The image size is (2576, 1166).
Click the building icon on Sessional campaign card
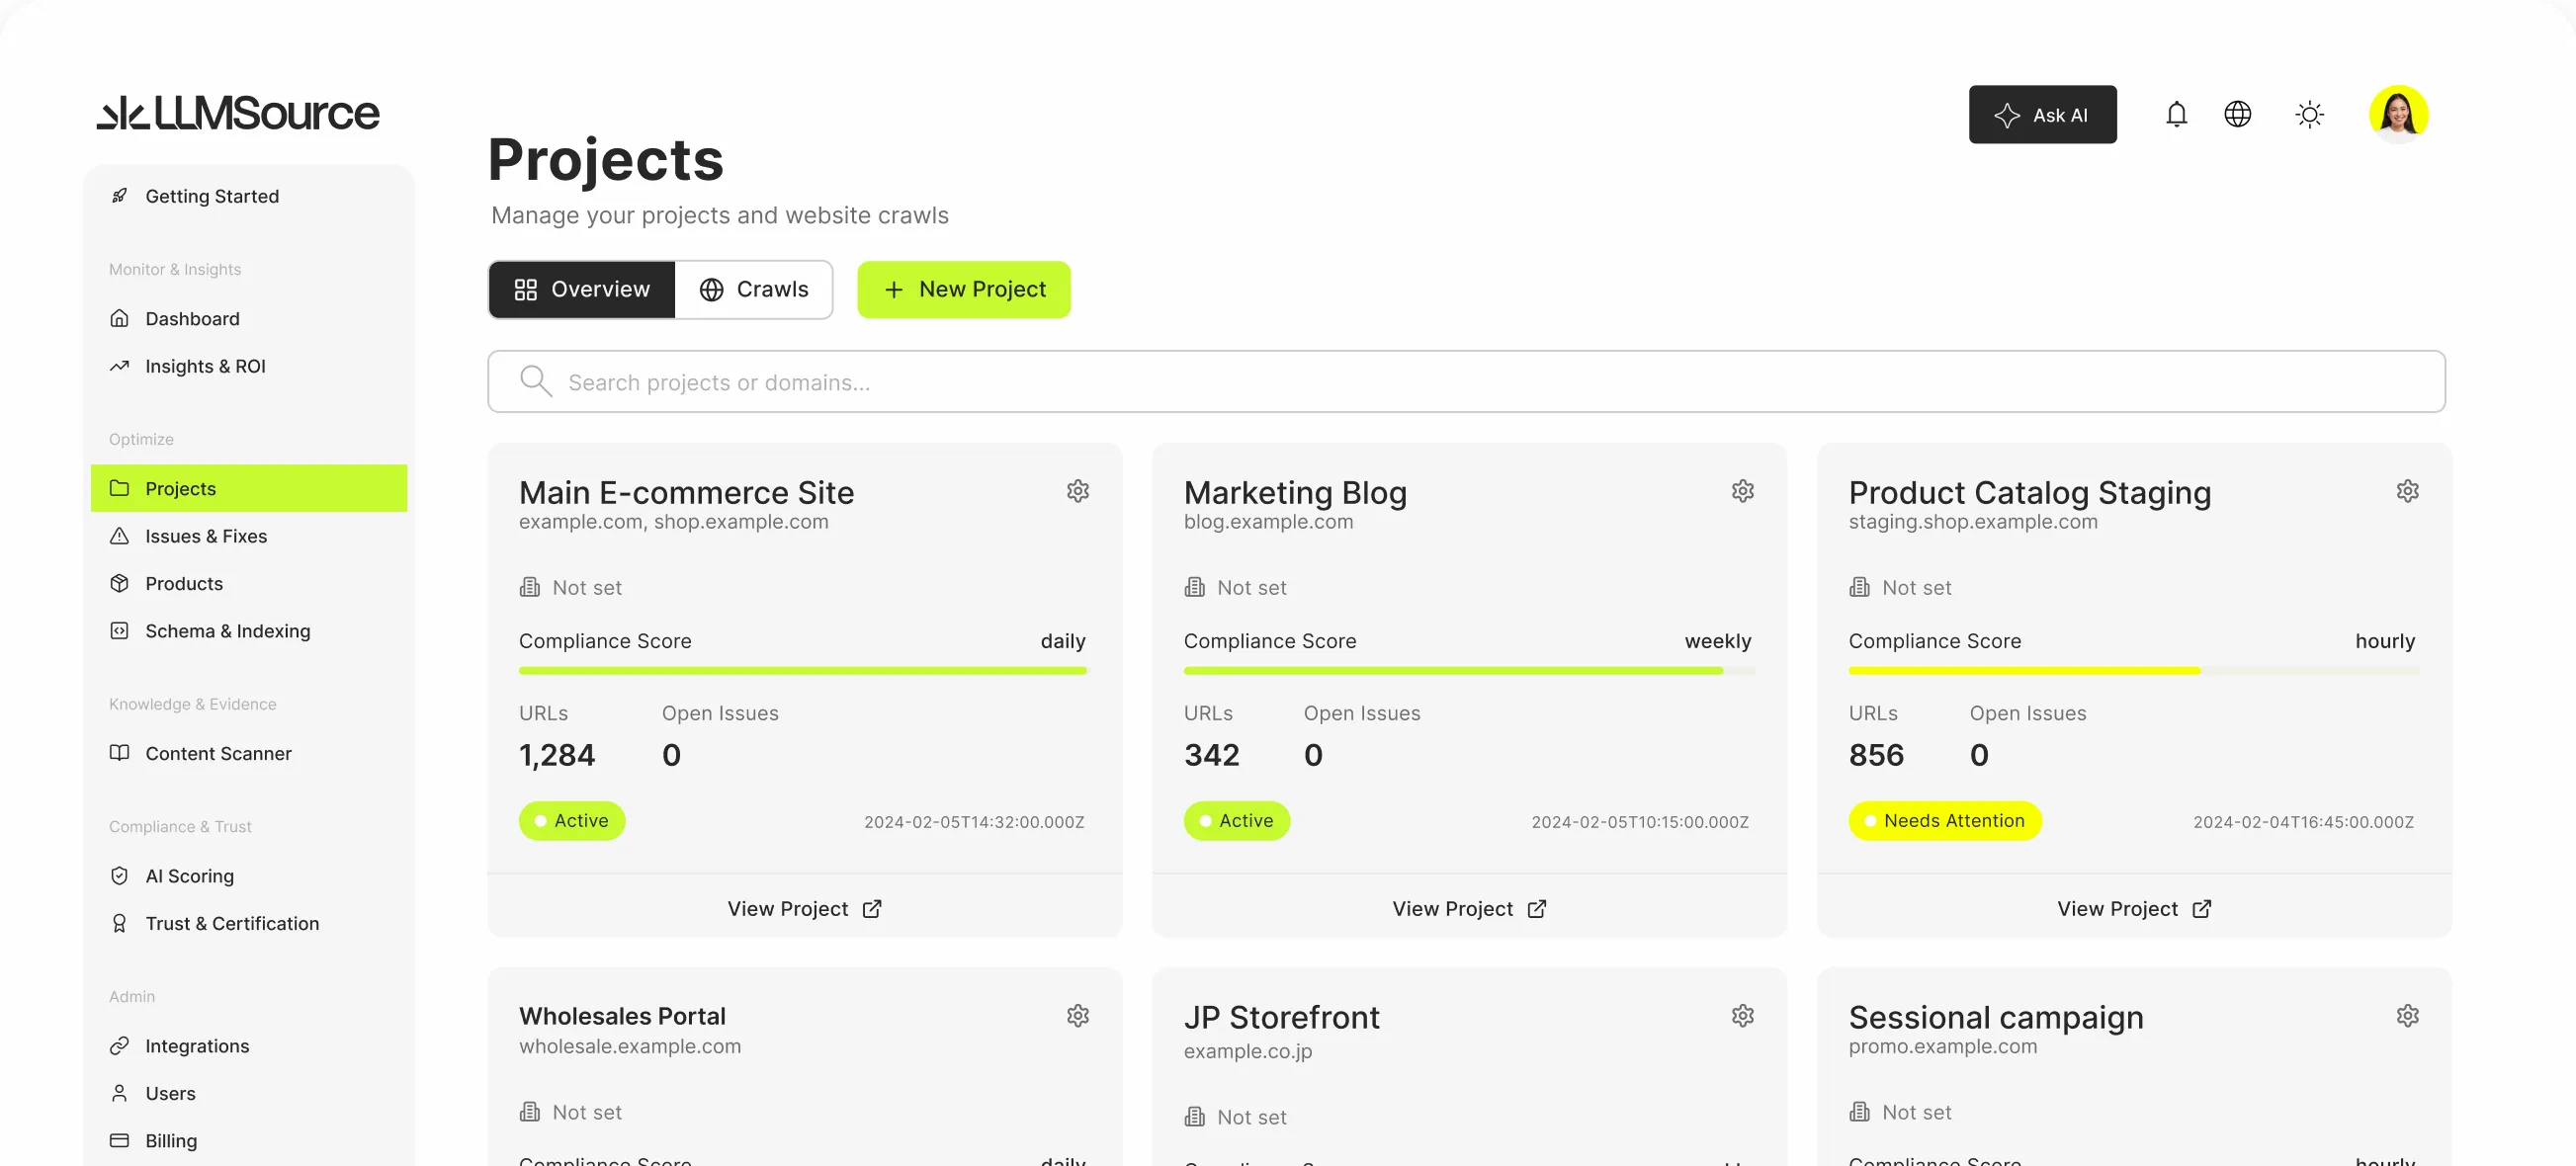(x=1859, y=1112)
